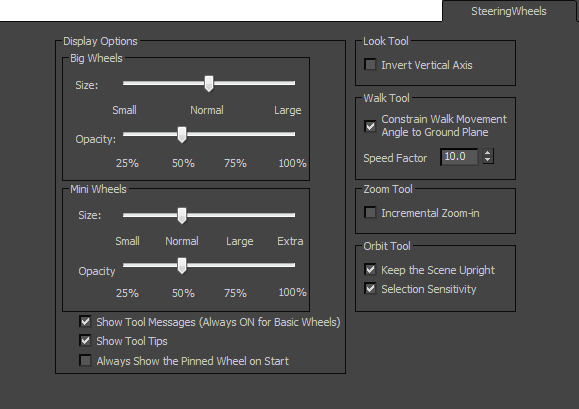Click the Big Wheels Opacity slider handle

tap(182, 135)
